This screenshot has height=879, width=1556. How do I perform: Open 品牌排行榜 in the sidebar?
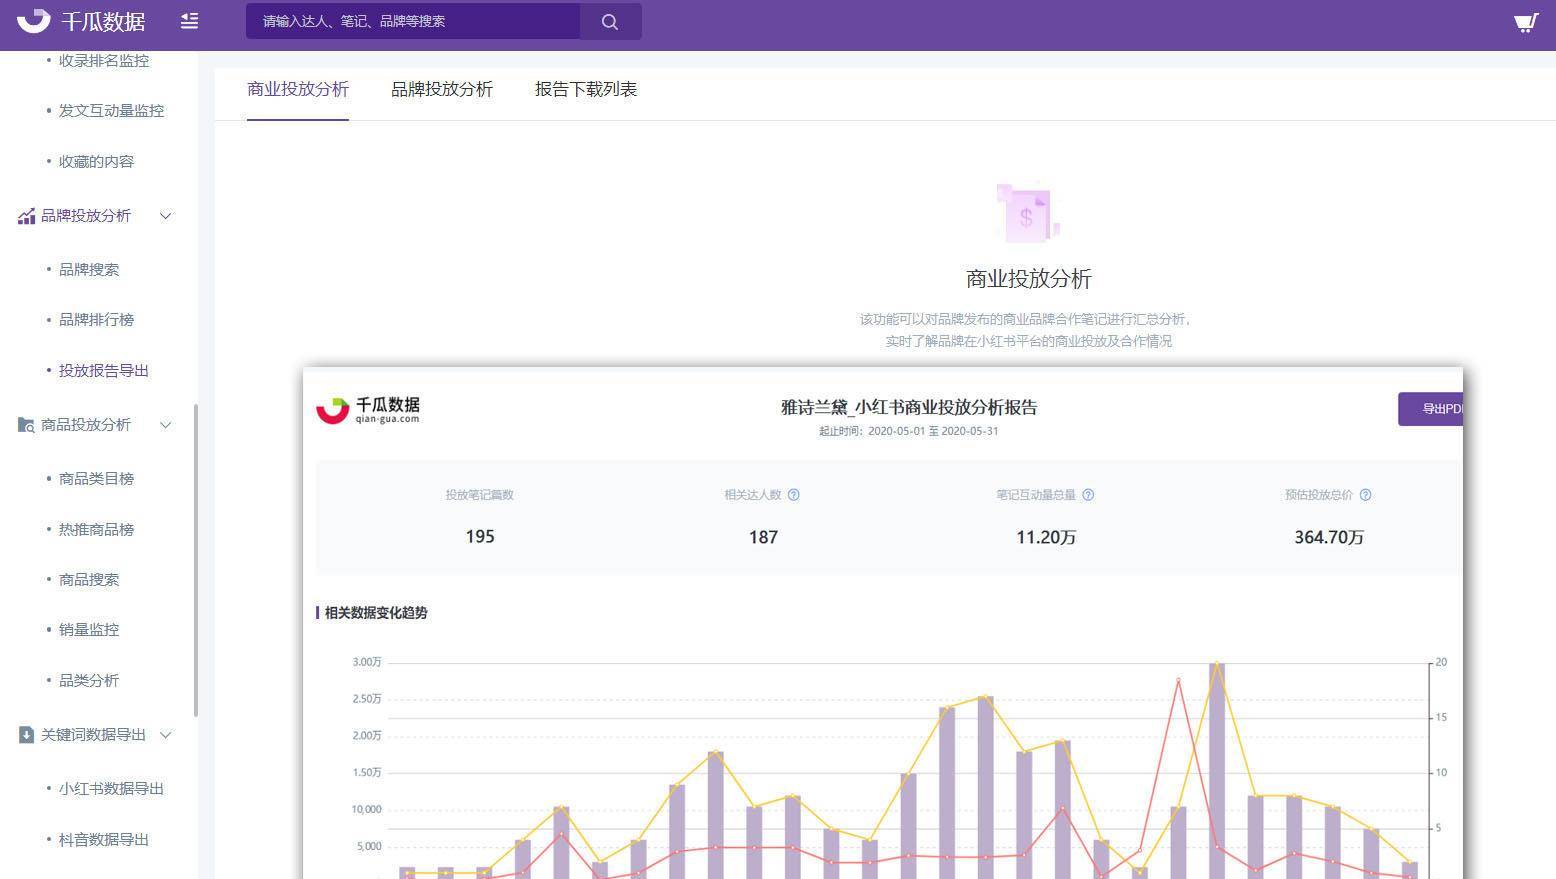click(x=96, y=320)
